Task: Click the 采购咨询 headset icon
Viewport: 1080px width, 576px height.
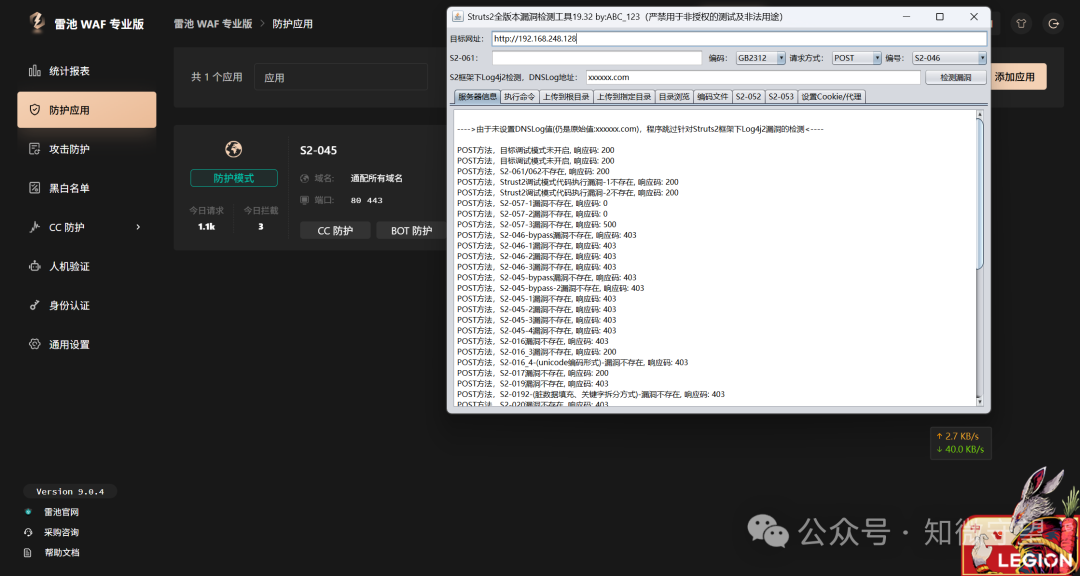Action: (x=28, y=533)
